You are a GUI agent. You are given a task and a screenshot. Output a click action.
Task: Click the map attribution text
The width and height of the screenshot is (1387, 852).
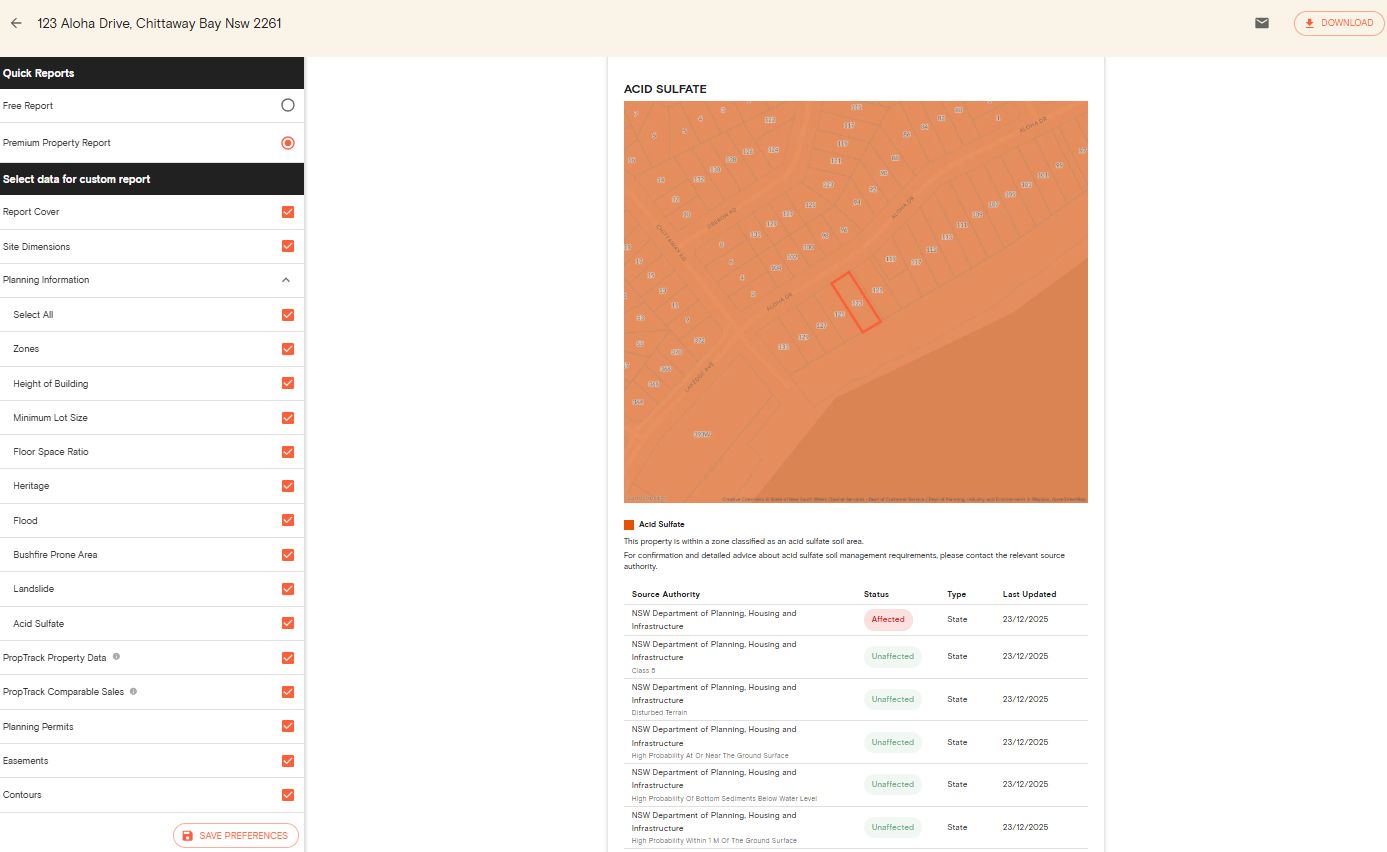(904, 499)
